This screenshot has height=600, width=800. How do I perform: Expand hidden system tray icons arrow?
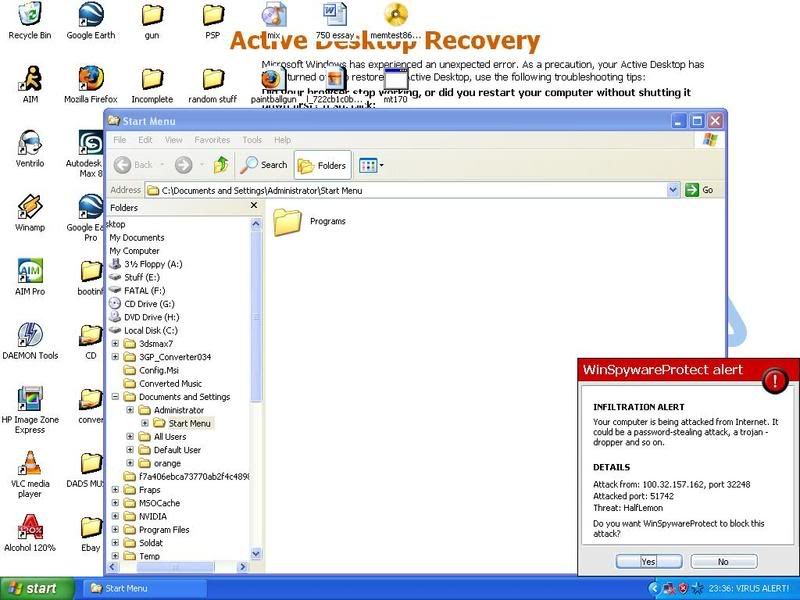tap(655, 588)
